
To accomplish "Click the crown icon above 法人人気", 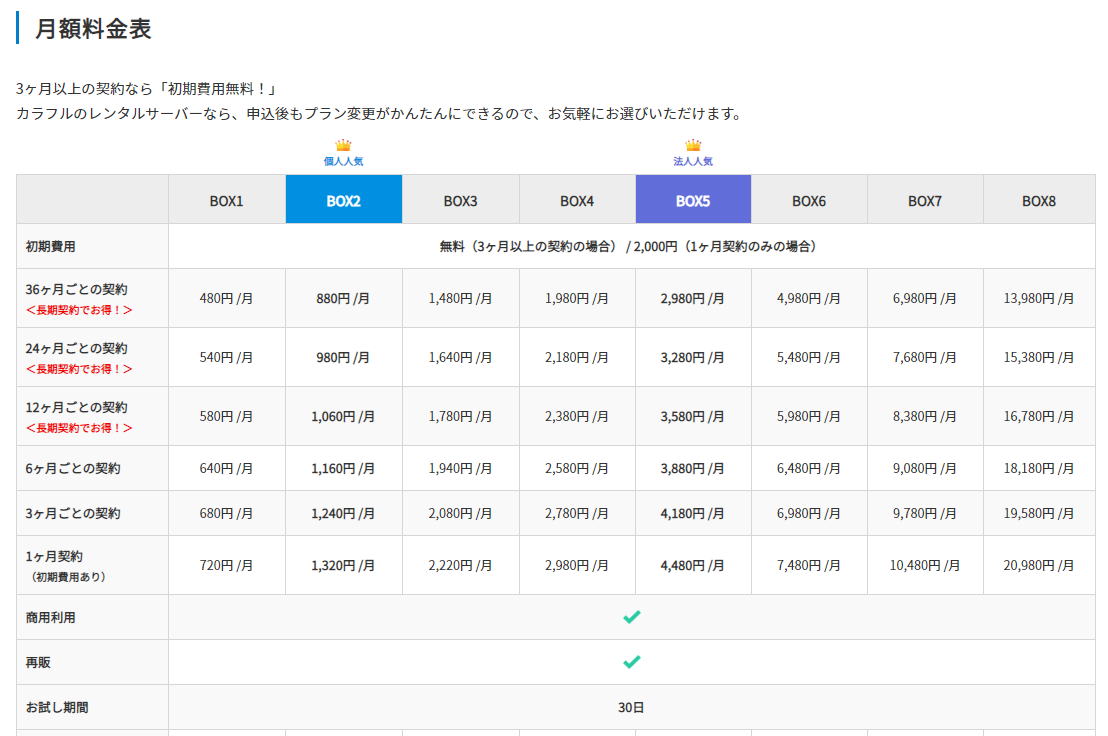I will point(693,145).
